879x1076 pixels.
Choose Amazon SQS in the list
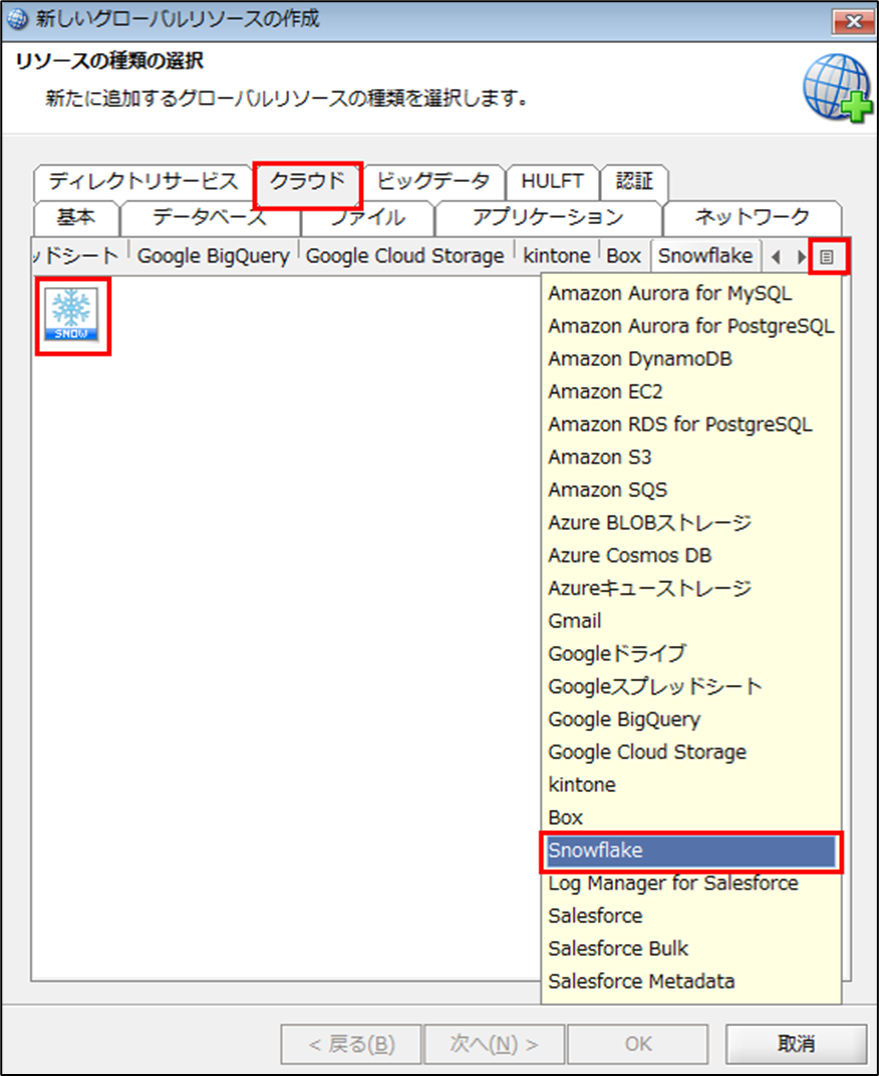tap(691, 490)
